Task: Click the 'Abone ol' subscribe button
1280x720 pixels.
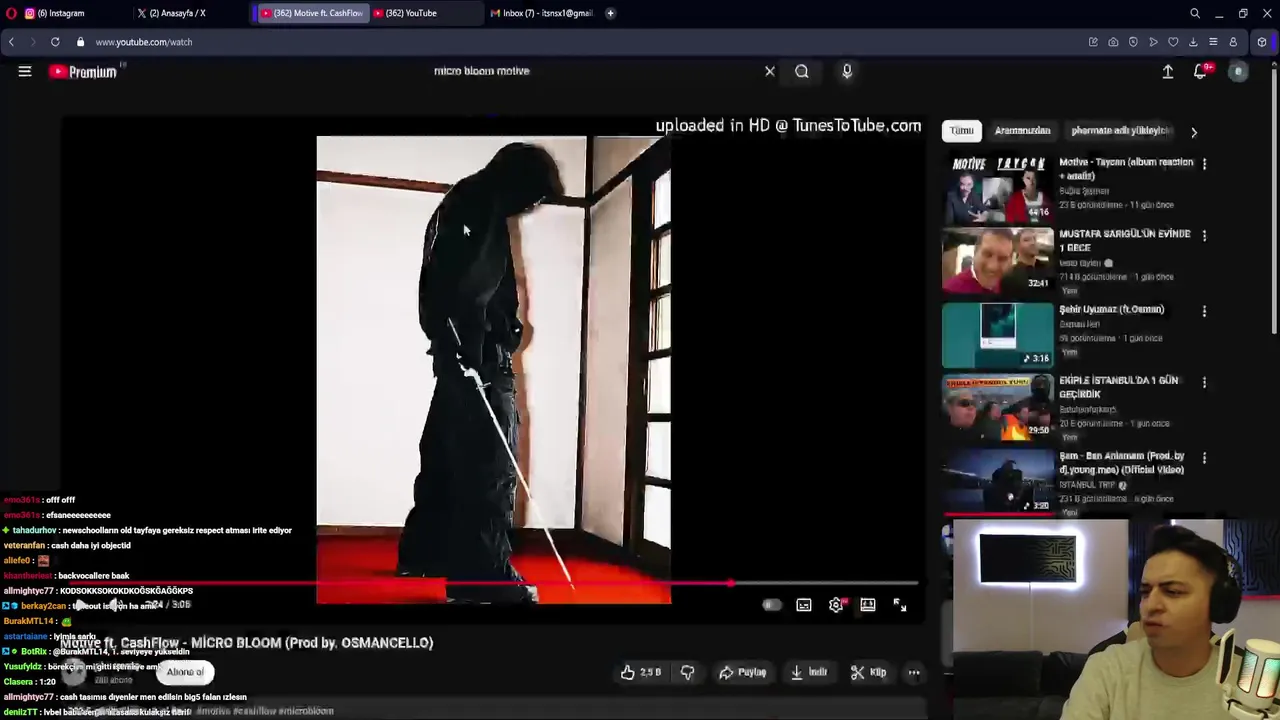Action: [x=185, y=672]
